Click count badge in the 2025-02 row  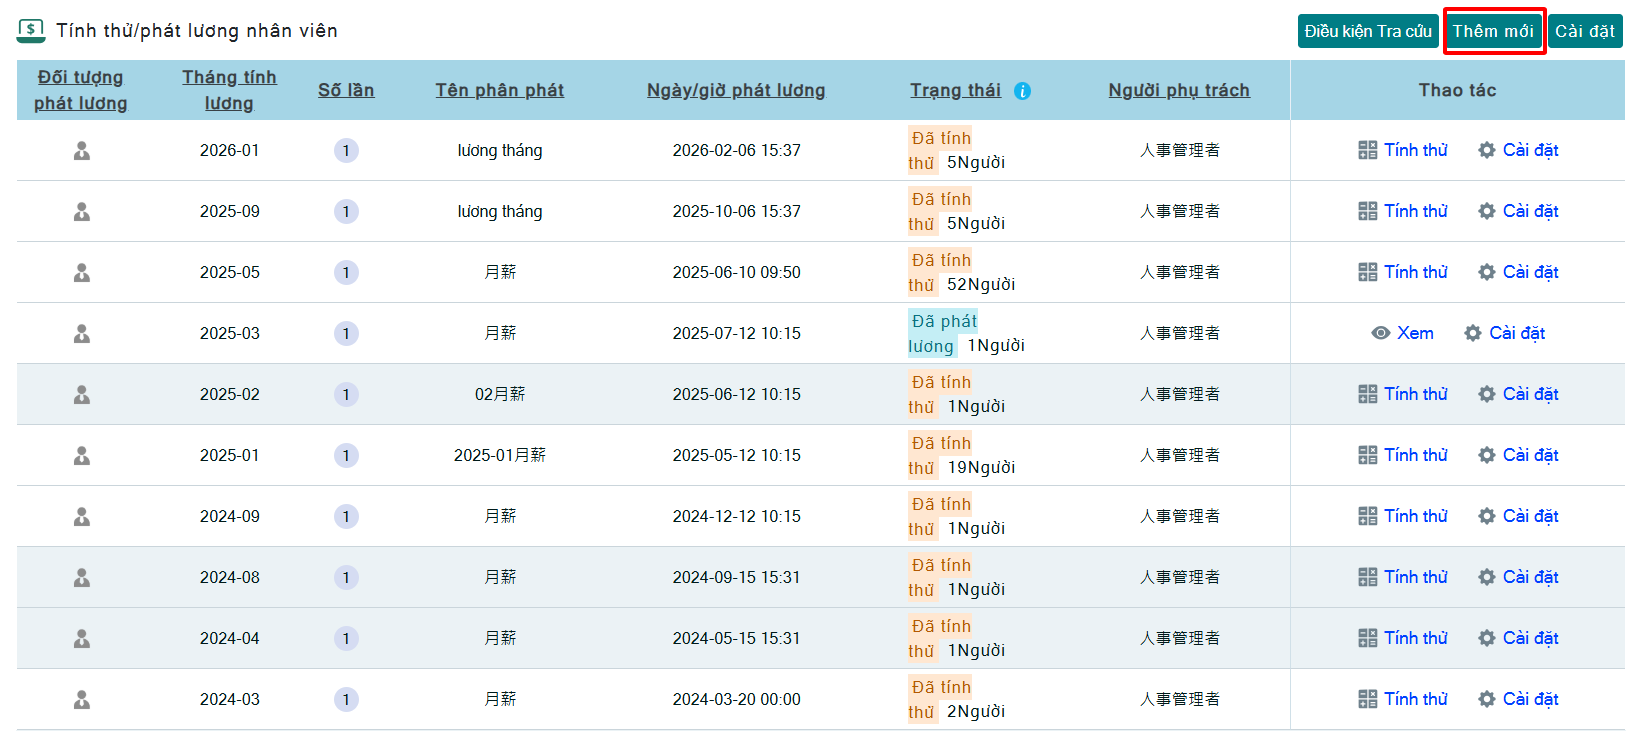(x=346, y=395)
